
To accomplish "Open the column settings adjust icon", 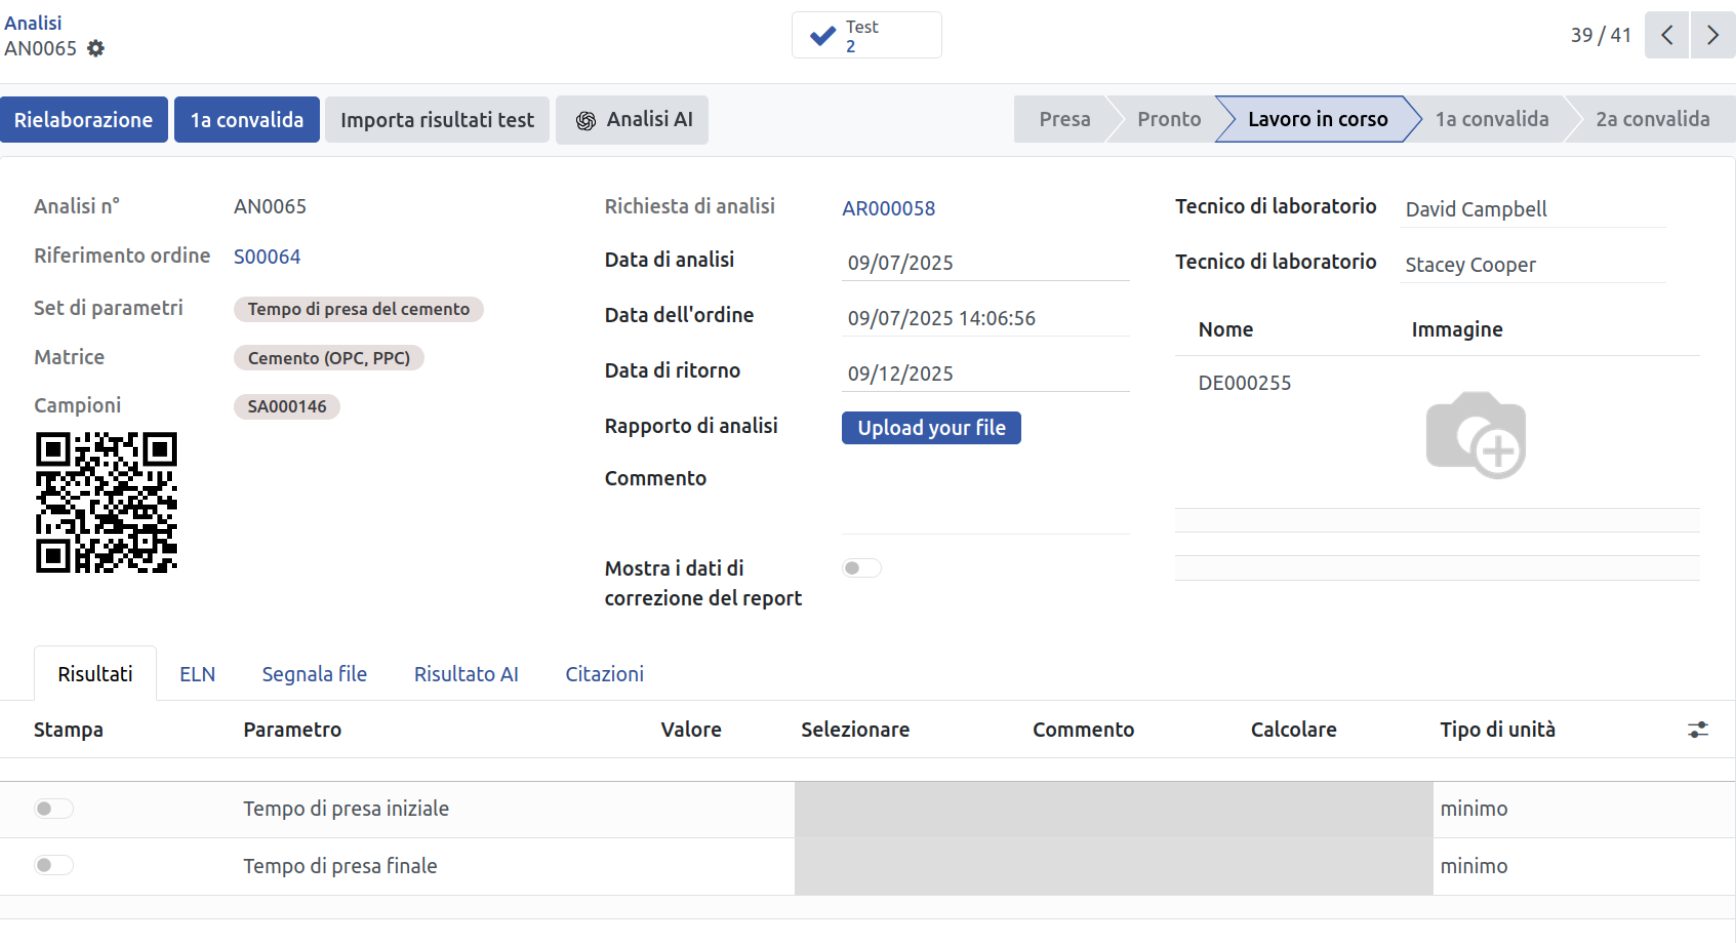I will 1697,730.
